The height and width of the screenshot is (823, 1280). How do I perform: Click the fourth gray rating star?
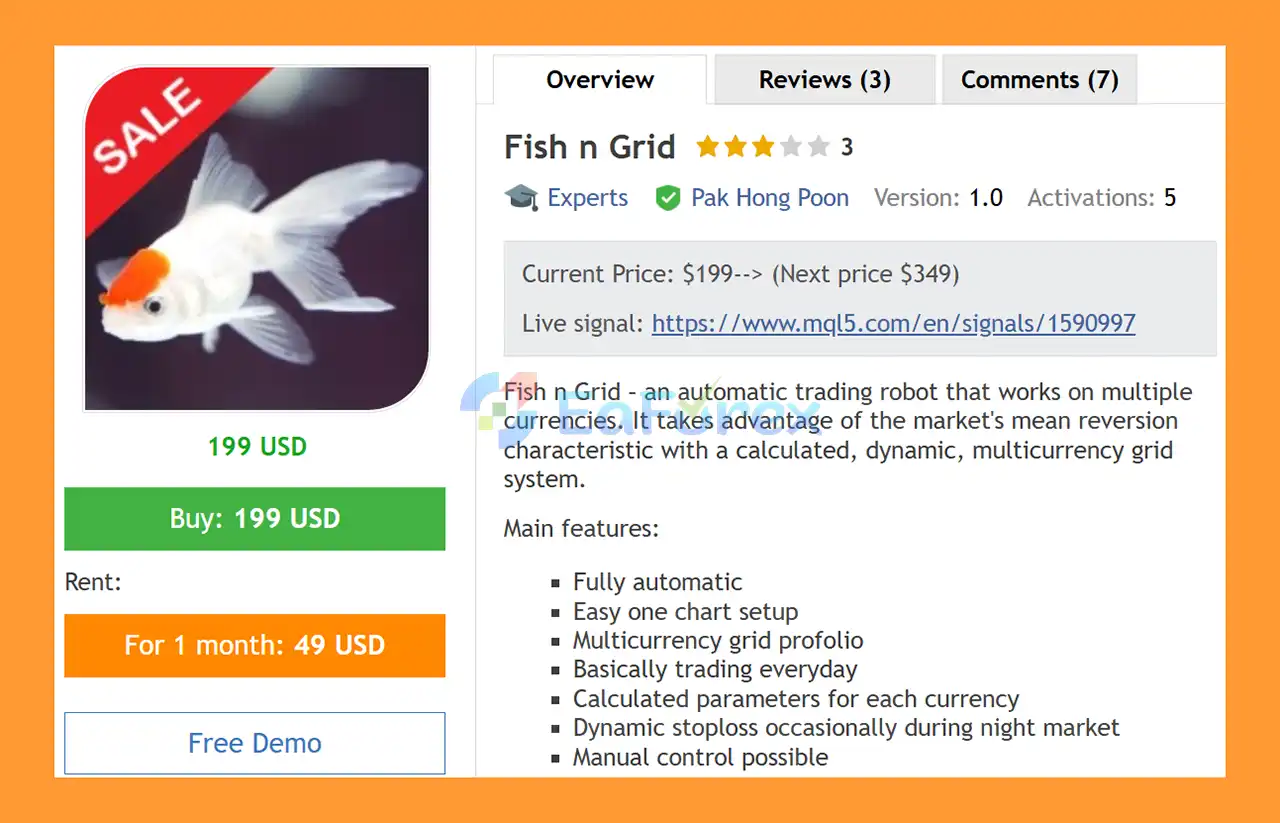791,148
